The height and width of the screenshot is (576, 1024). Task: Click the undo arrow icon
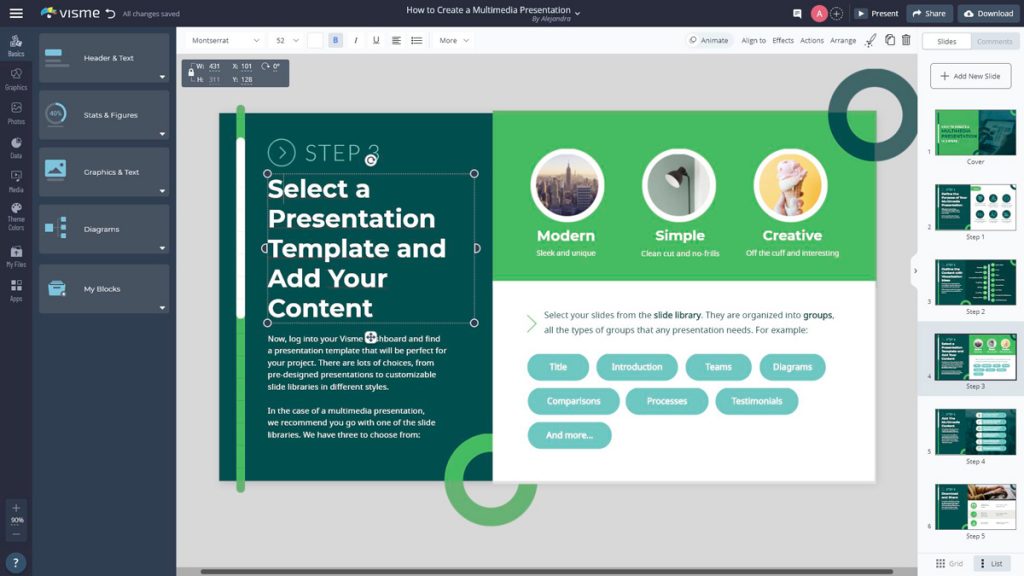[x=110, y=14]
